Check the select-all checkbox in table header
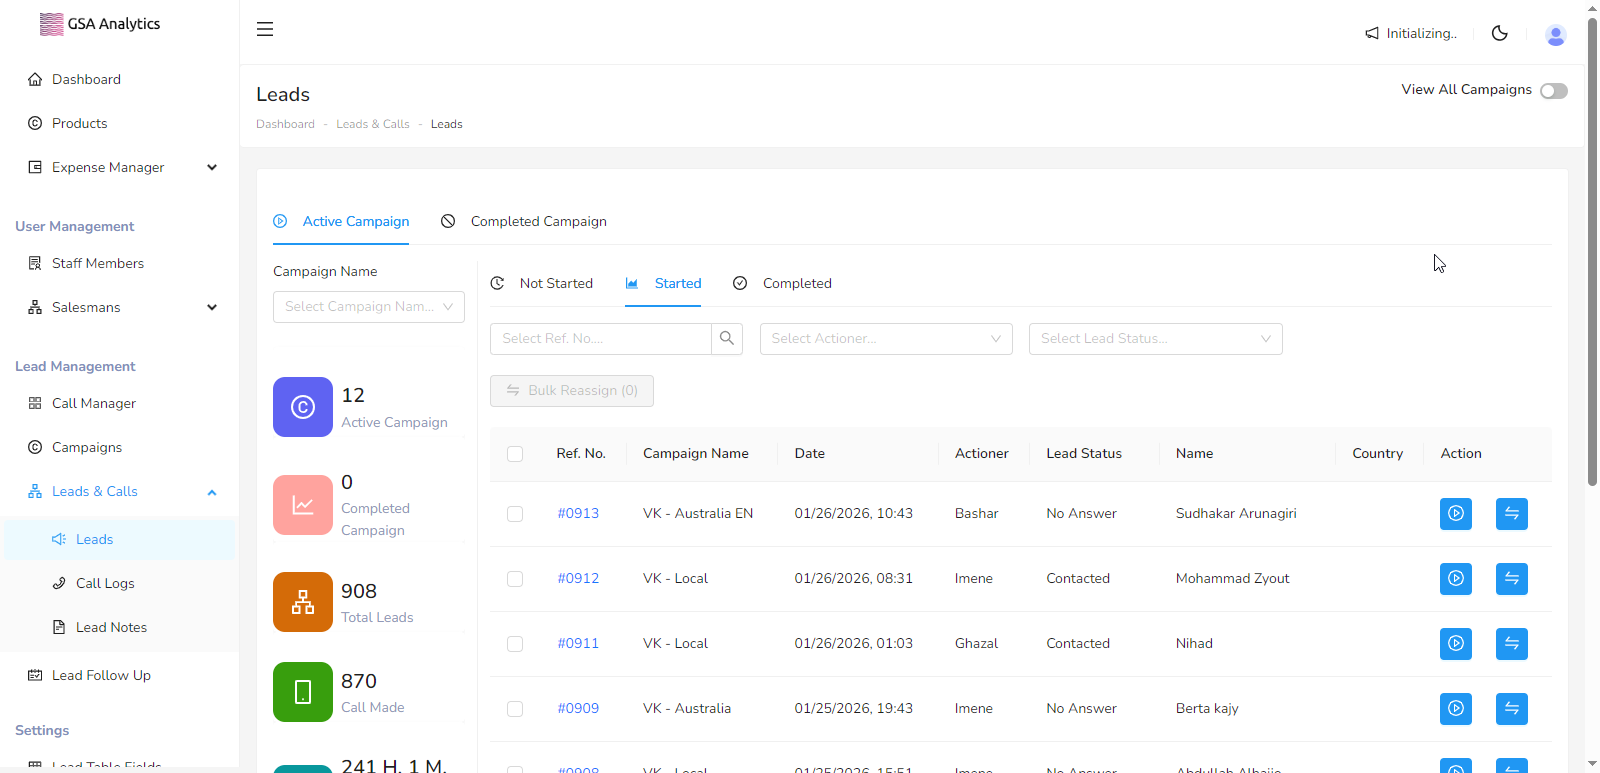The width and height of the screenshot is (1600, 773). (515, 454)
